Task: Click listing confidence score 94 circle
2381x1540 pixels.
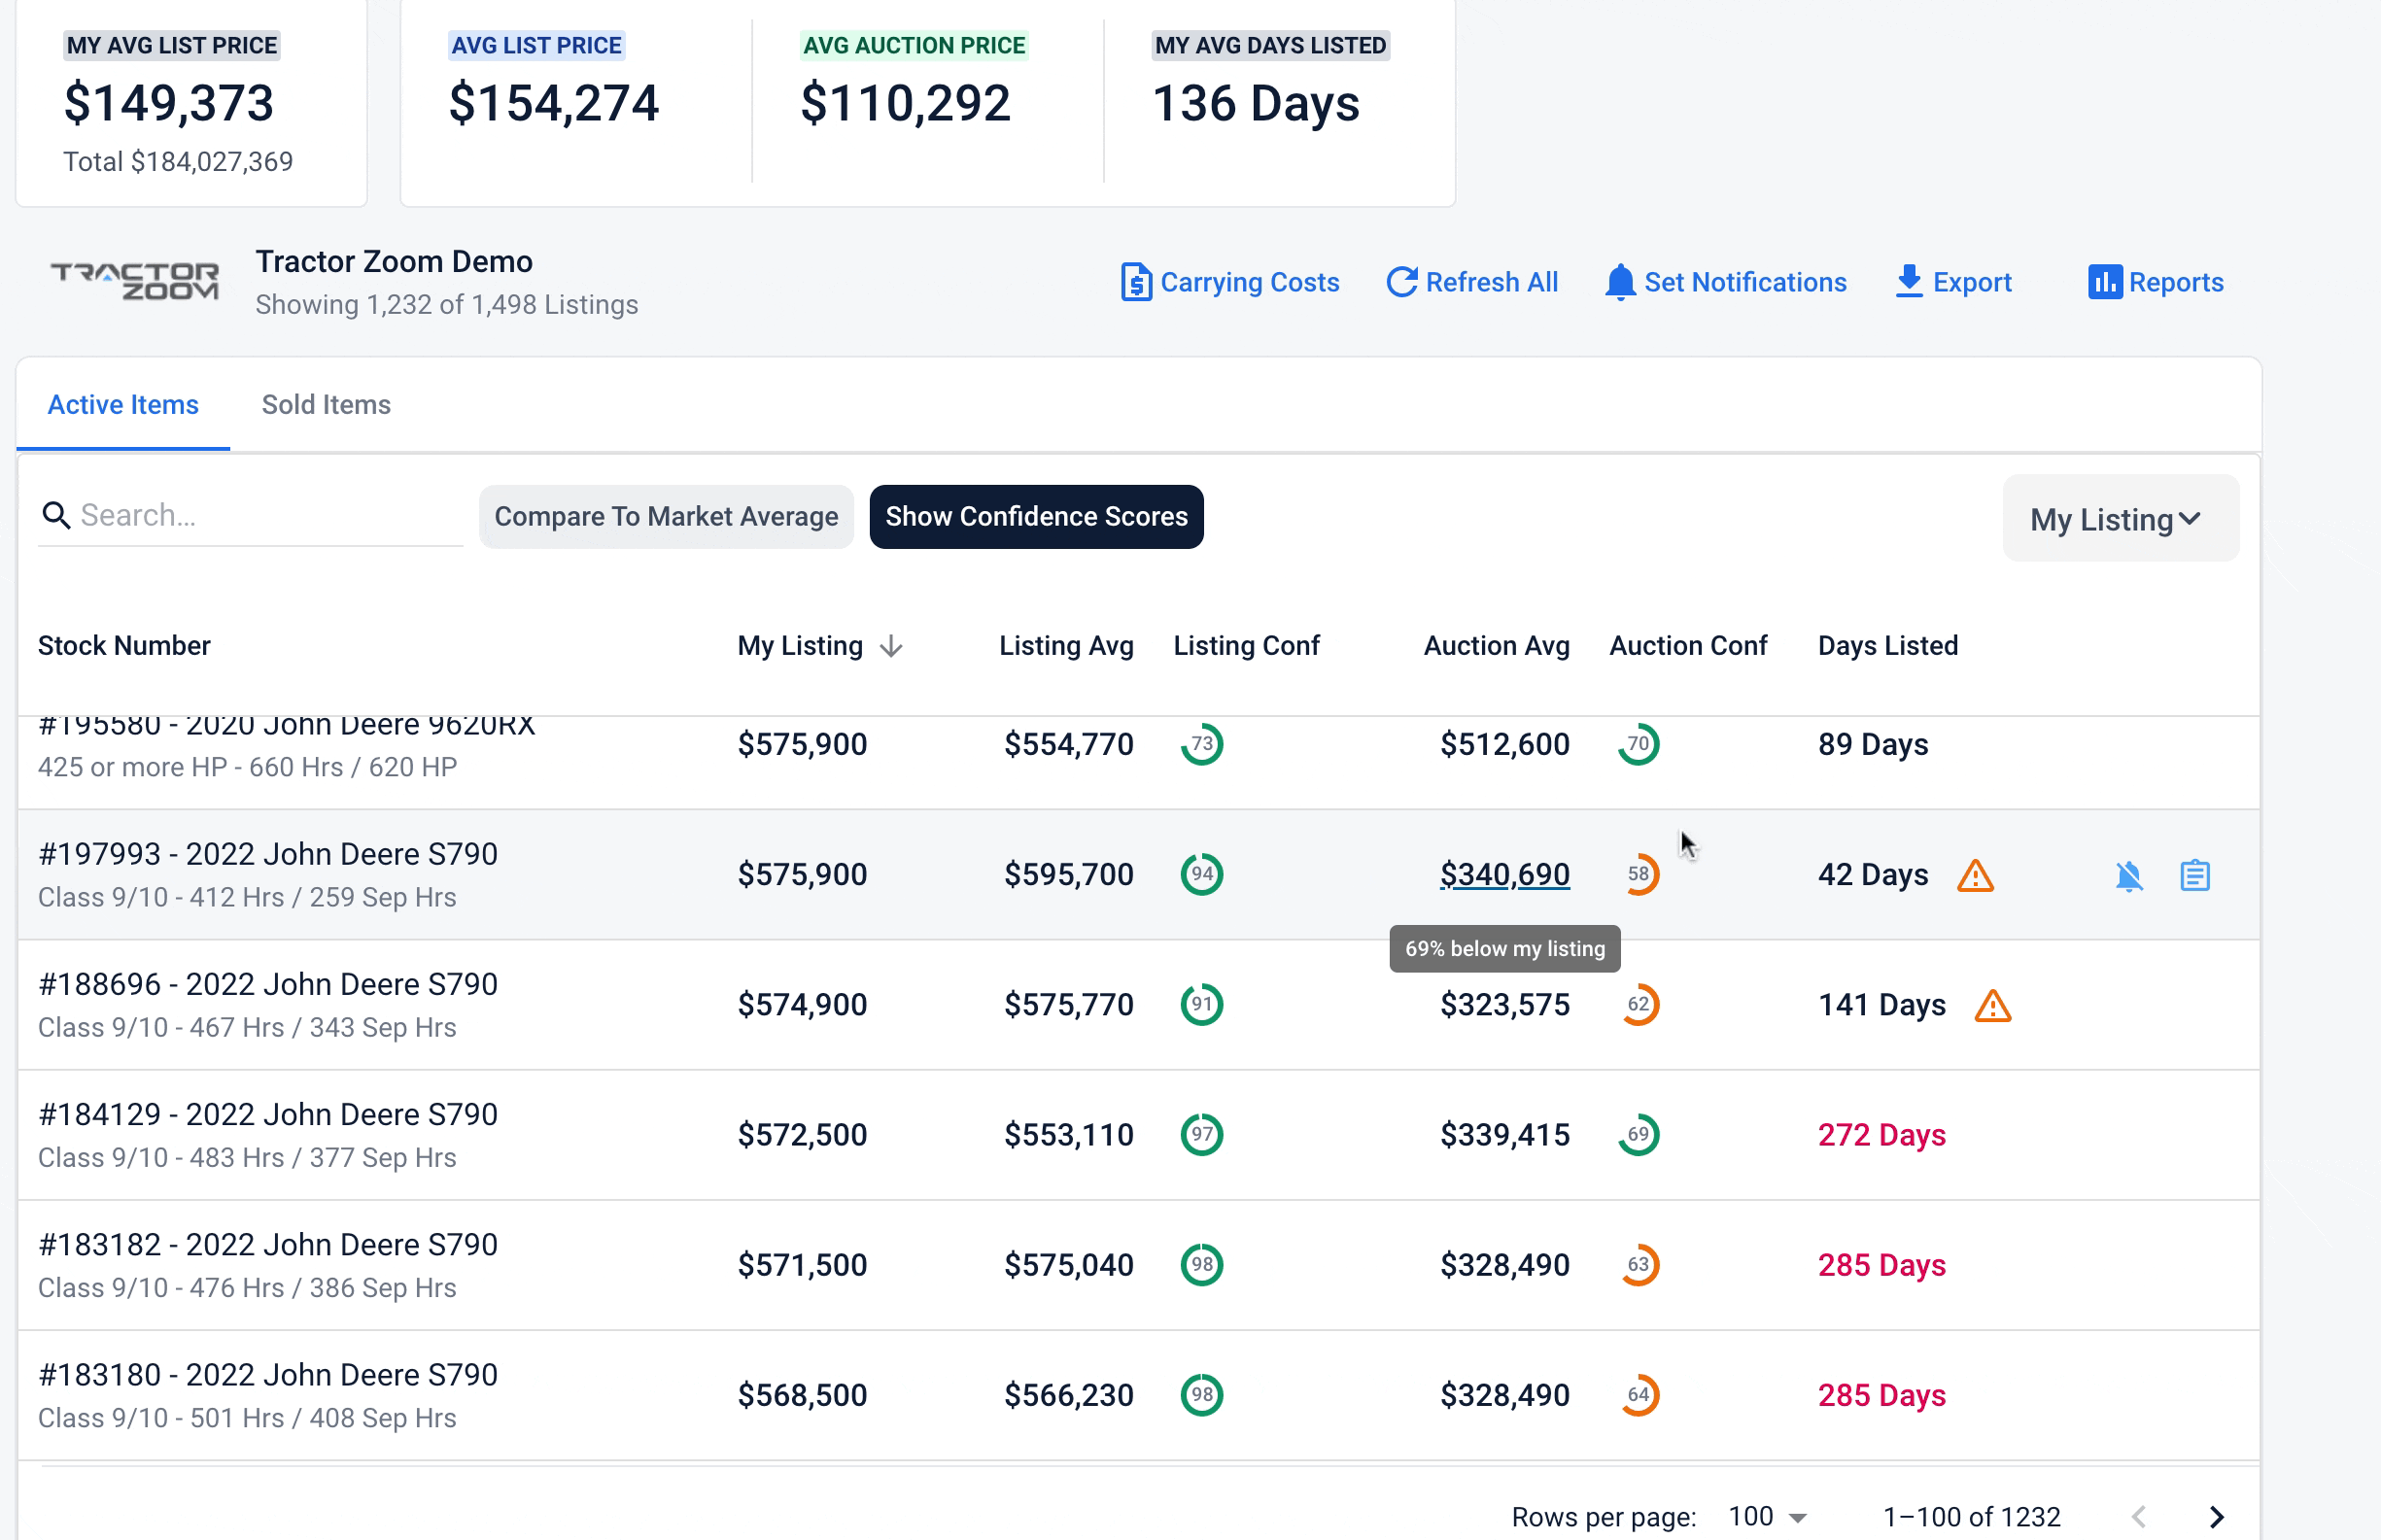Action: [x=1201, y=875]
